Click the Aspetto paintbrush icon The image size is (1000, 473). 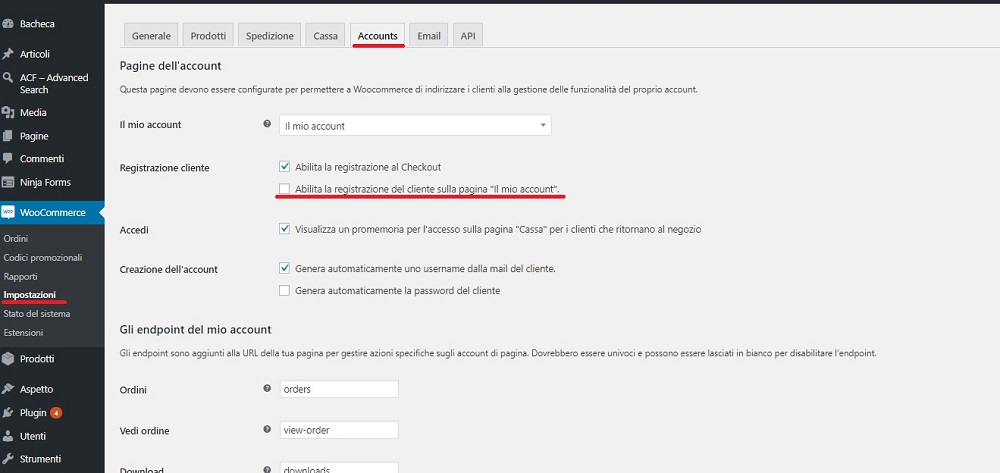[x=8, y=389]
